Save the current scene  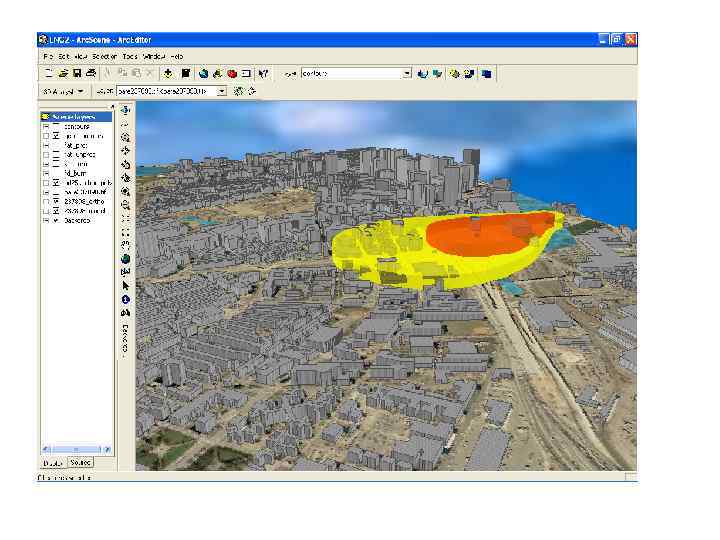pyautogui.click(x=77, y=73)
